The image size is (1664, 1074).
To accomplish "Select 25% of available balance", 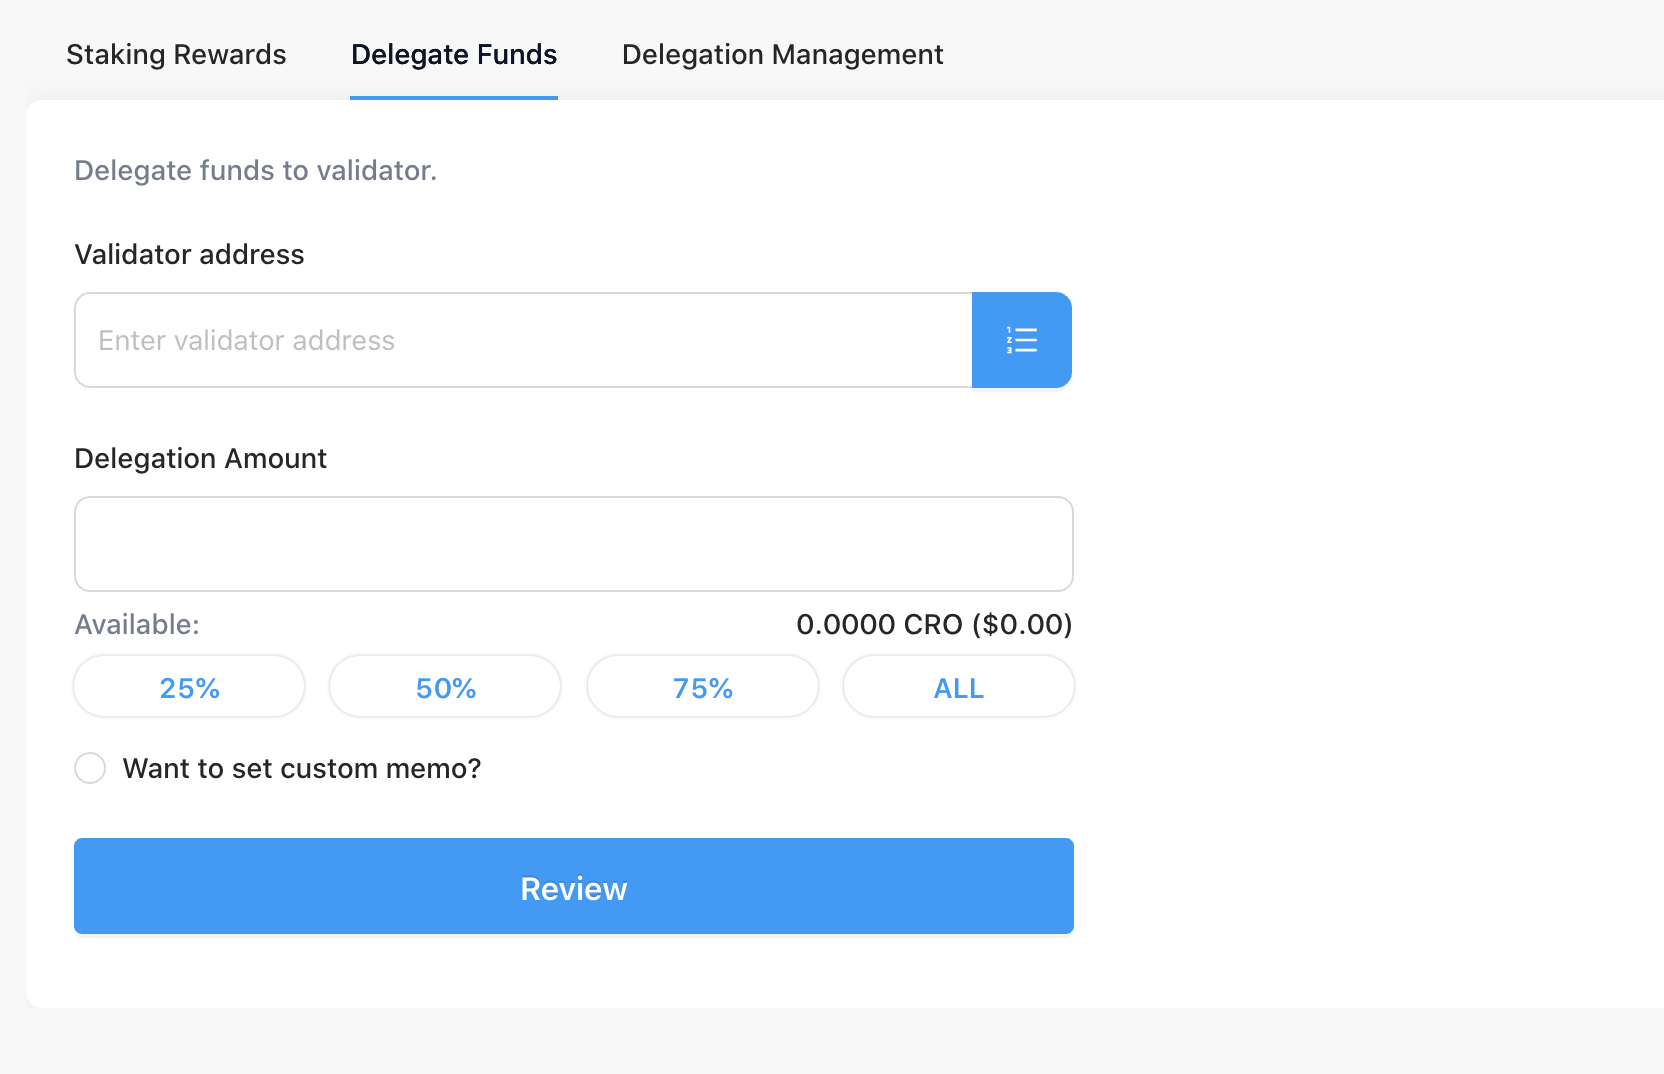I will pos(188,687).
